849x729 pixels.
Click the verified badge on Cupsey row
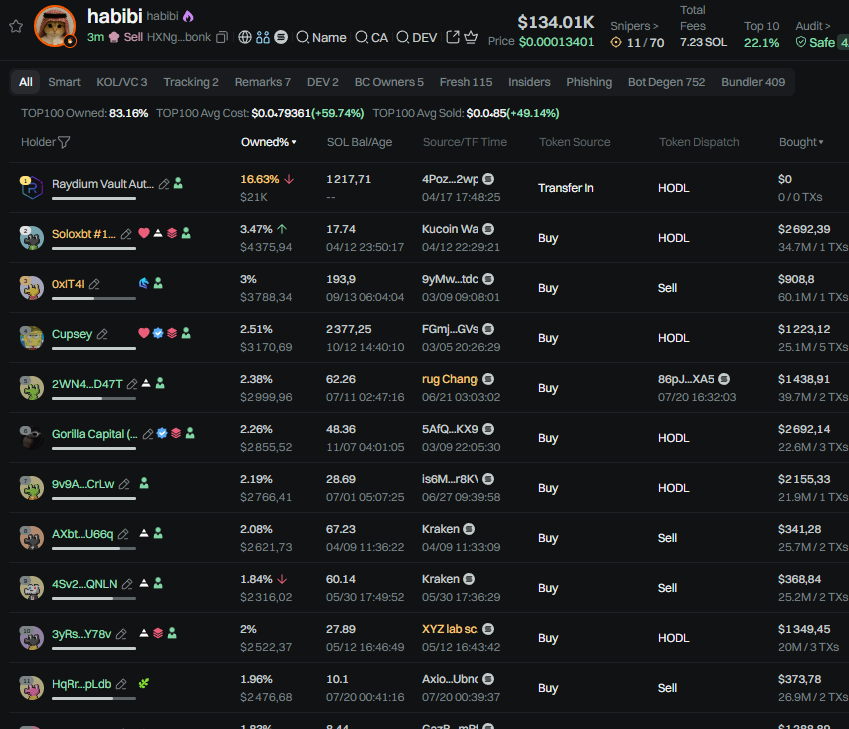click(x=158, y=333)
